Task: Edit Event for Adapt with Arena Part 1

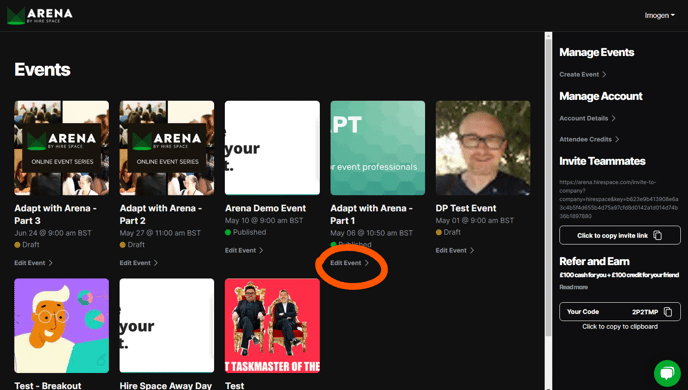Action: (x=349, y=263)
